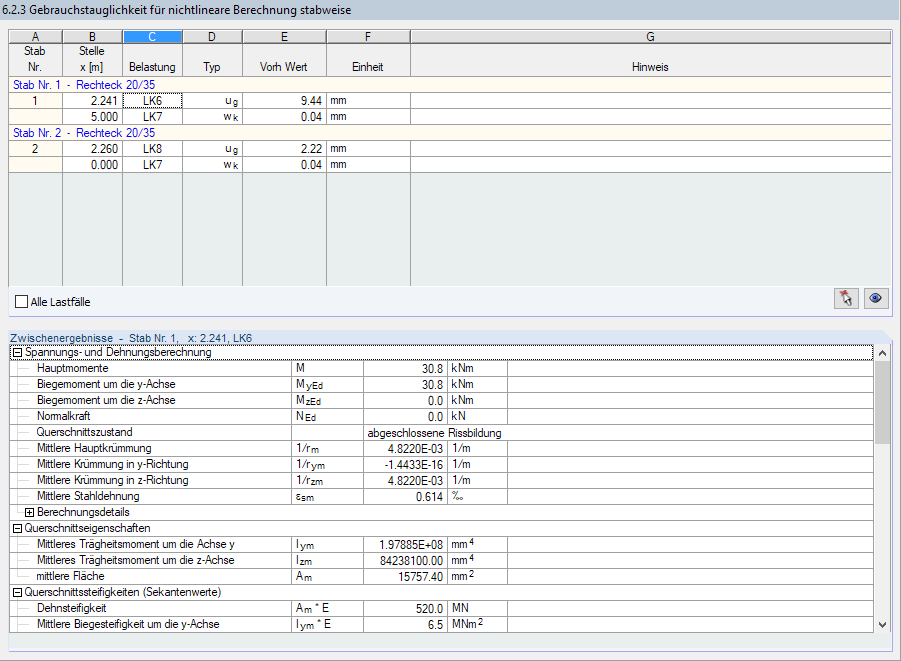
Task: Click group row Stab Nr. 1 - Rechteck 20/35
Action: [x=450, y=84]
